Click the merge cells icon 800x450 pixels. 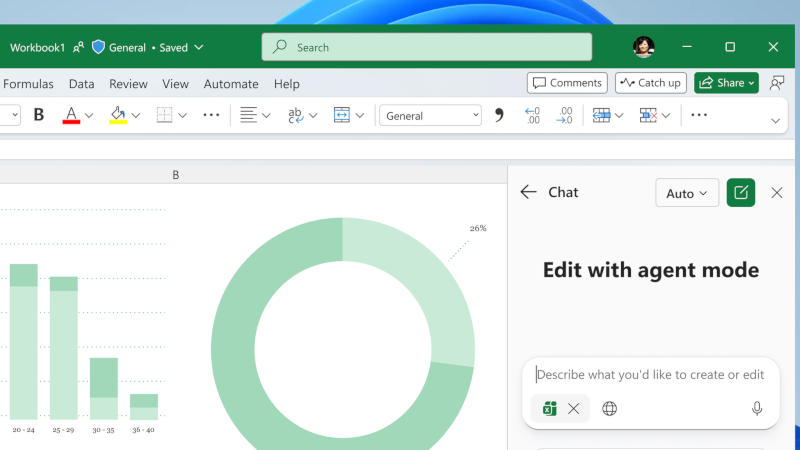coord(341,115)
